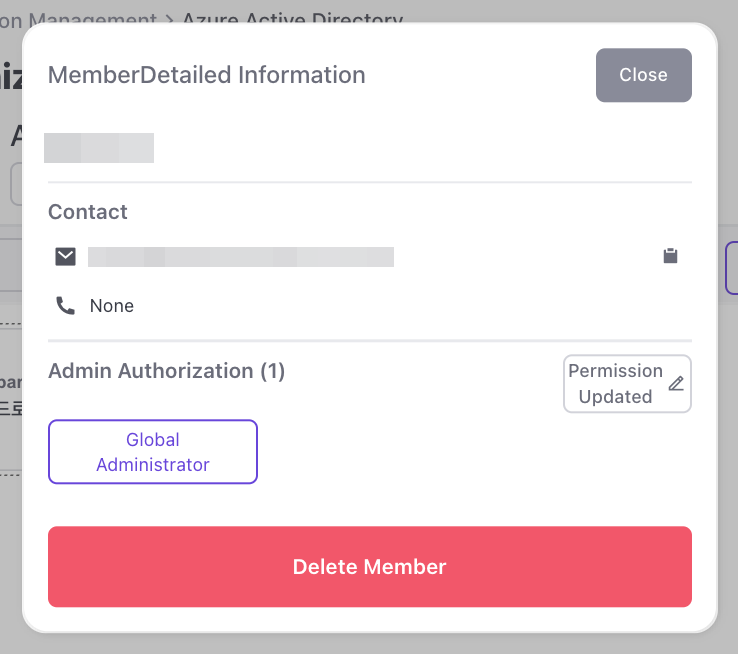The height and width of the screenshot is (654, 738).
Task: Click the purple-outlined button at right edge
Action: (x=730, y=268)
